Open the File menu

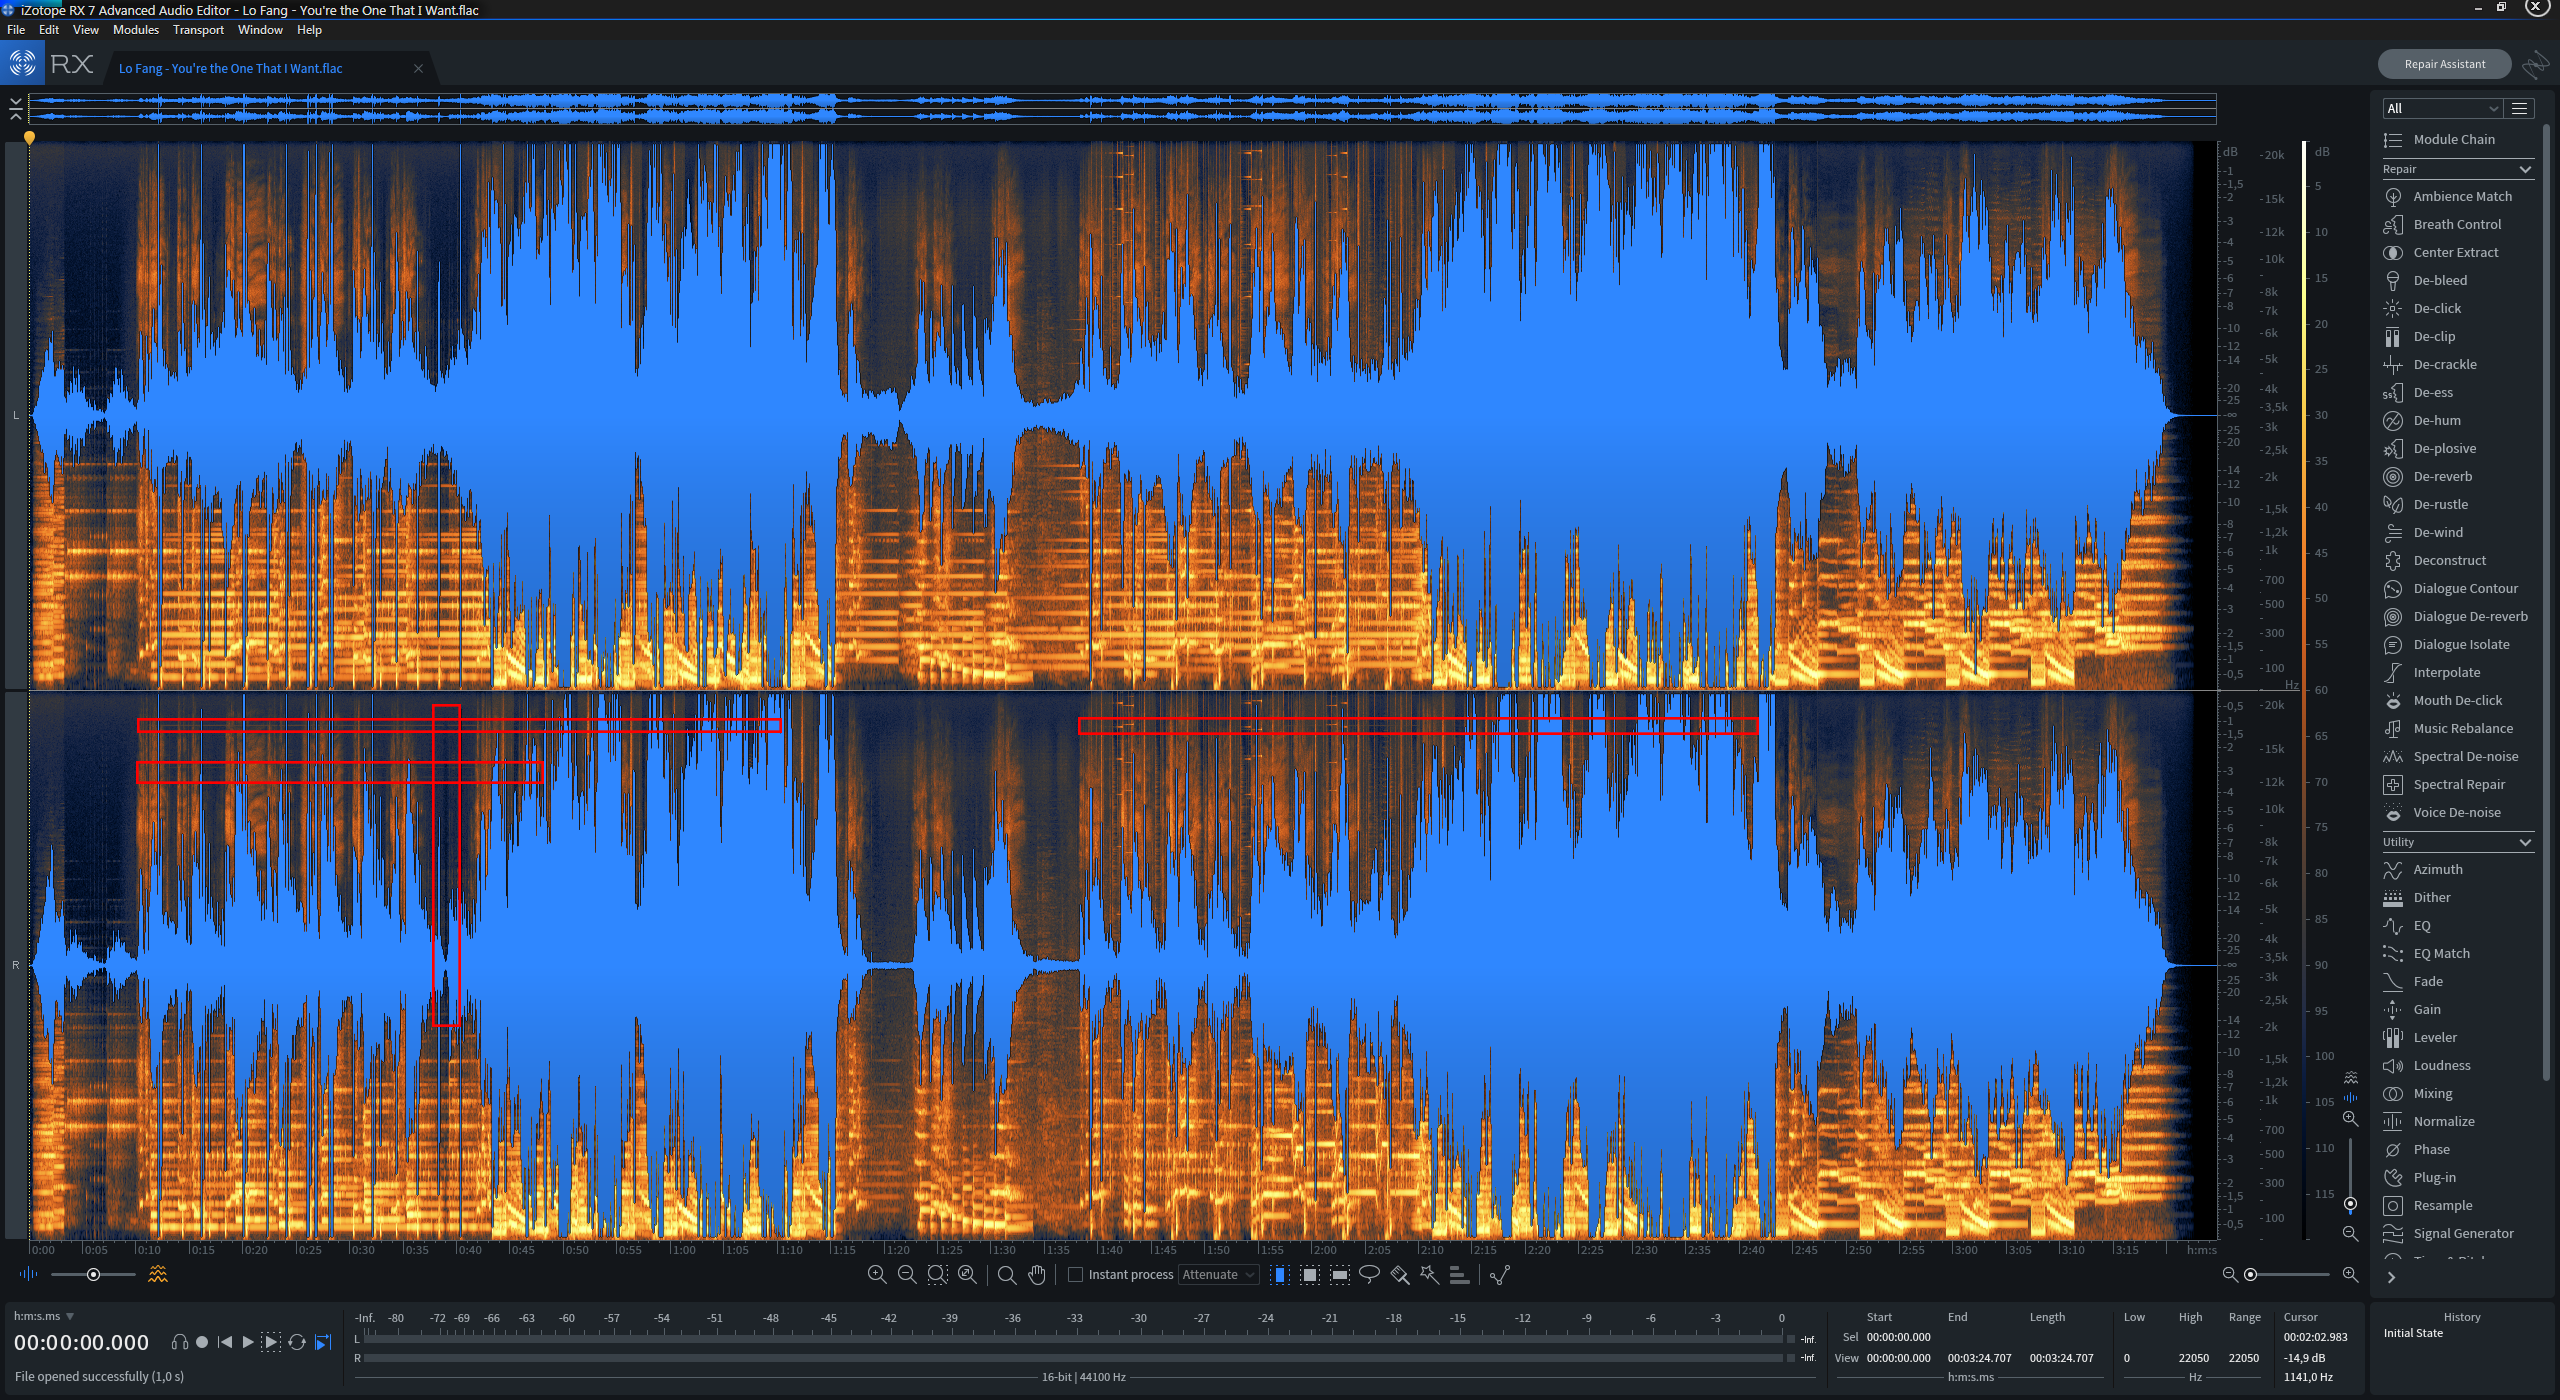16,30
